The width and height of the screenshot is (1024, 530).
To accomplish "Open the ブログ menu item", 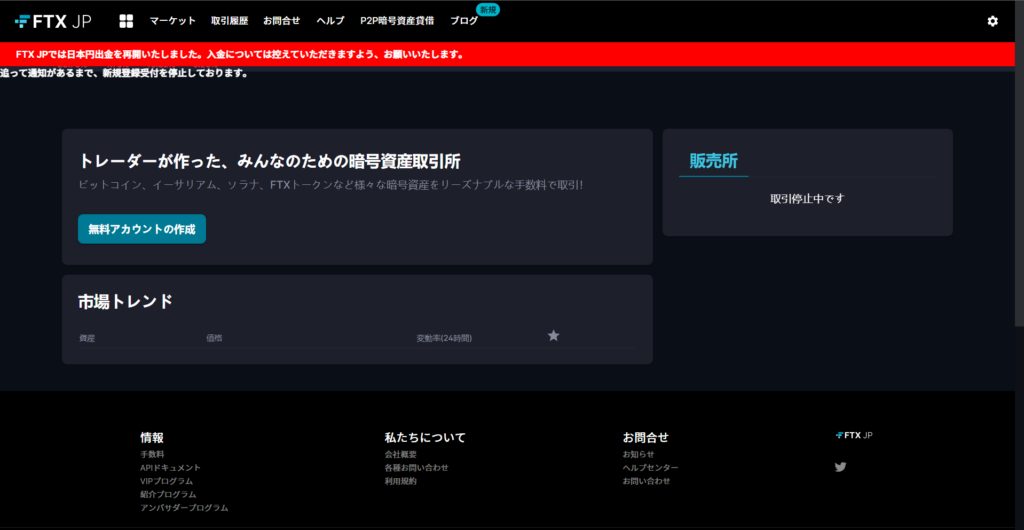I will (464, 21).
